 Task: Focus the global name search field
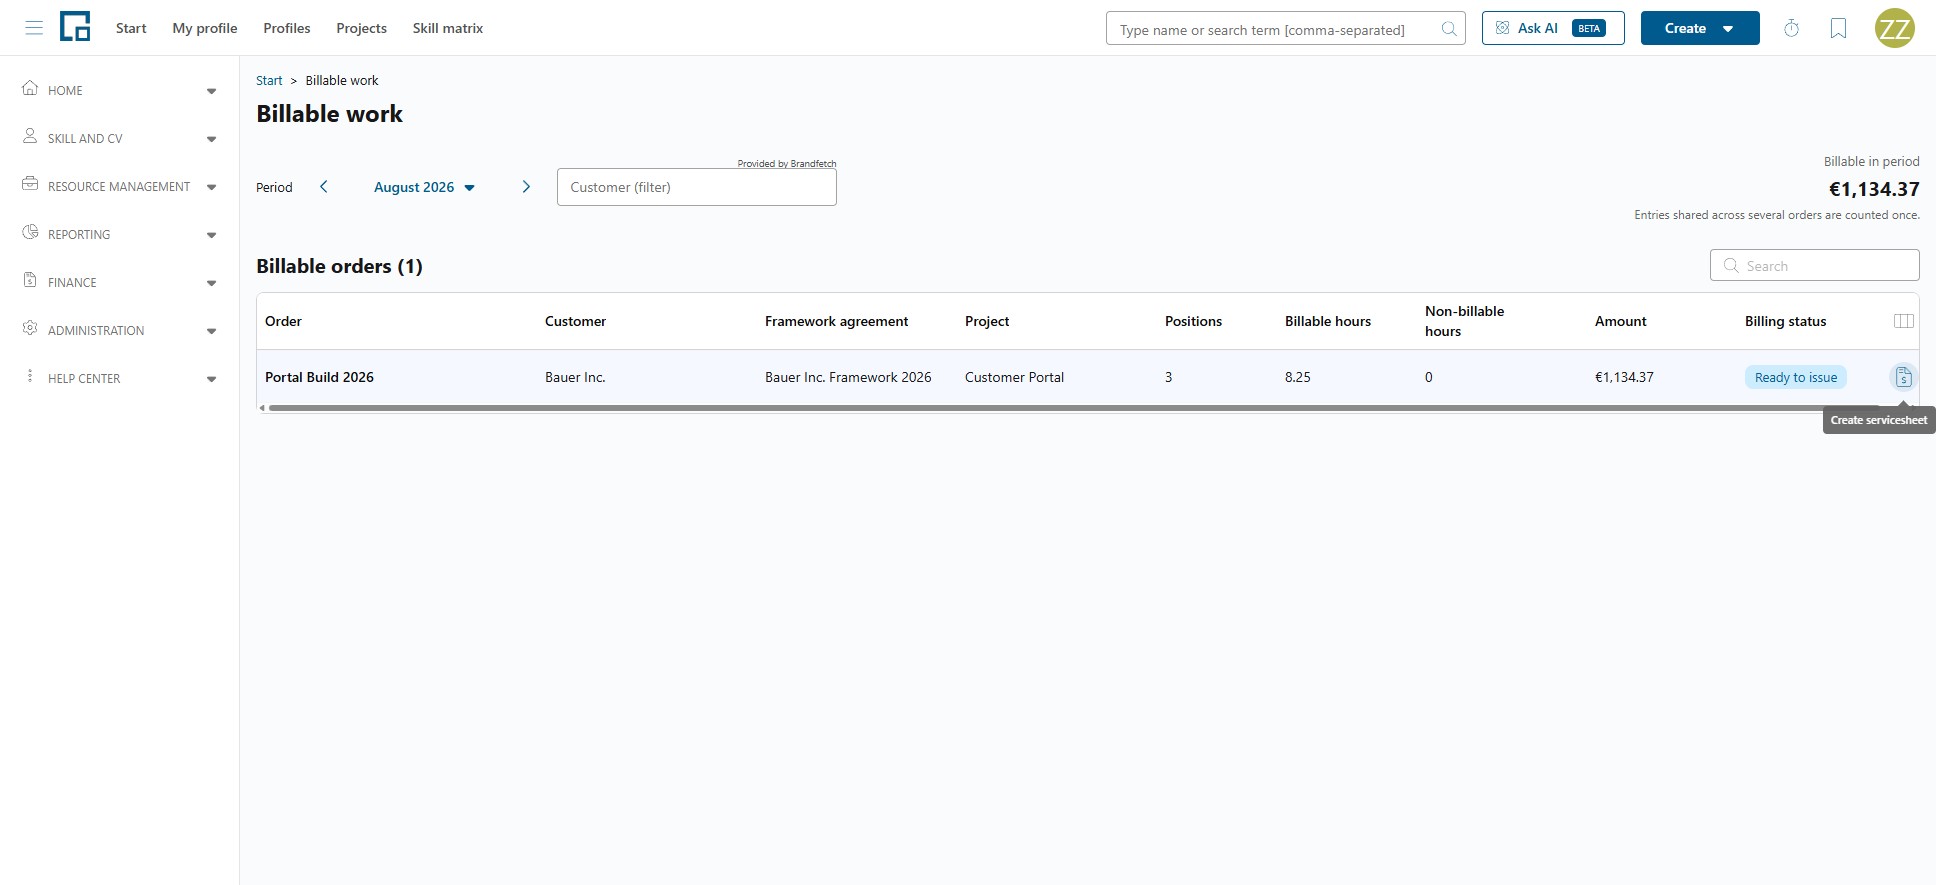[1286, 29]
